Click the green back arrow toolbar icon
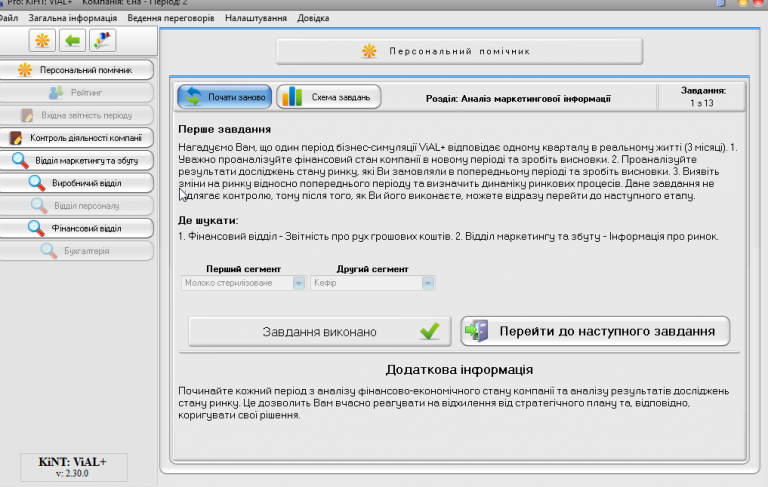 click(72, 40)
